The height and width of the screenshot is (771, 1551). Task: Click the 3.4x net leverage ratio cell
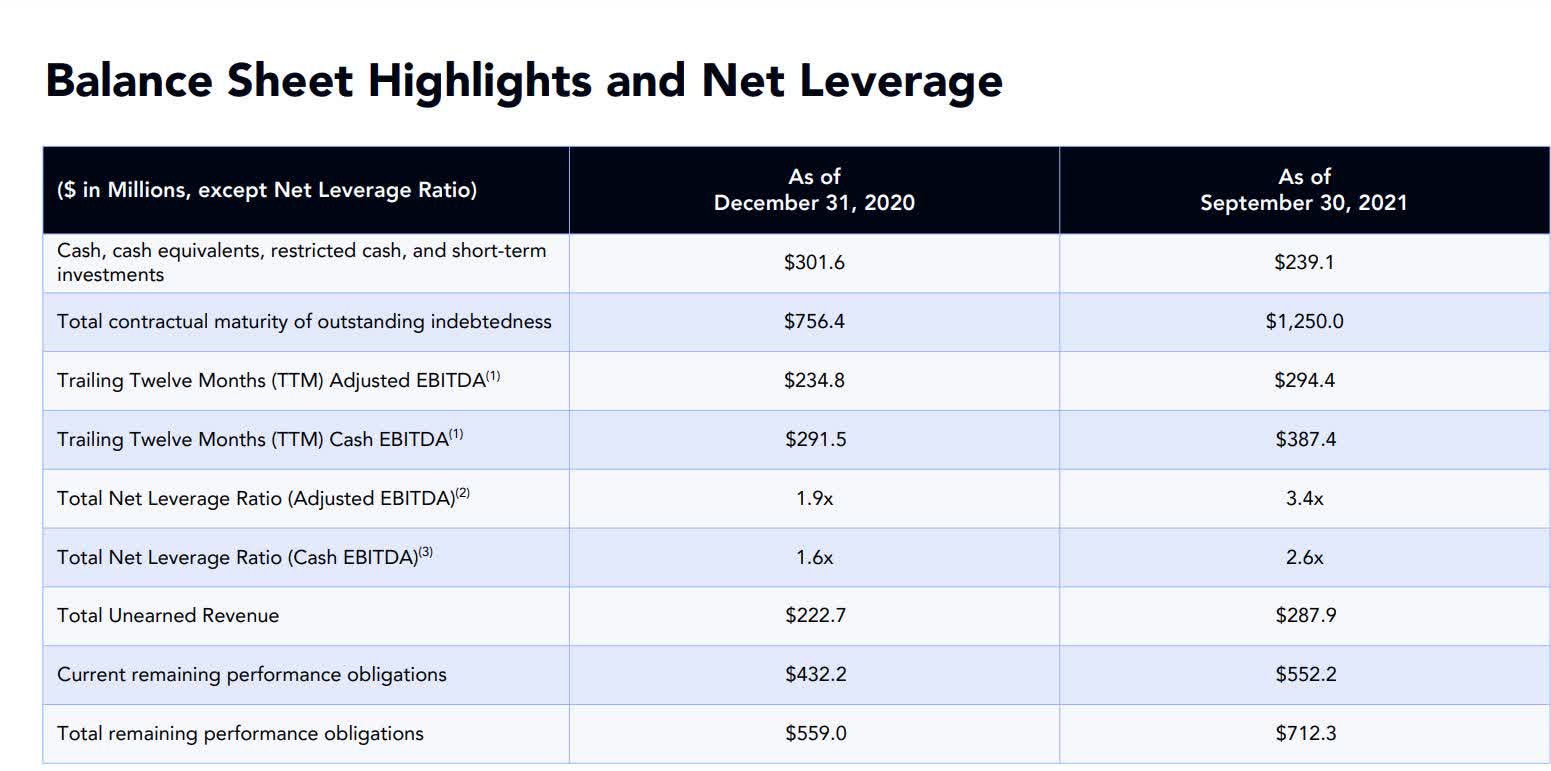pos(1304,498)
